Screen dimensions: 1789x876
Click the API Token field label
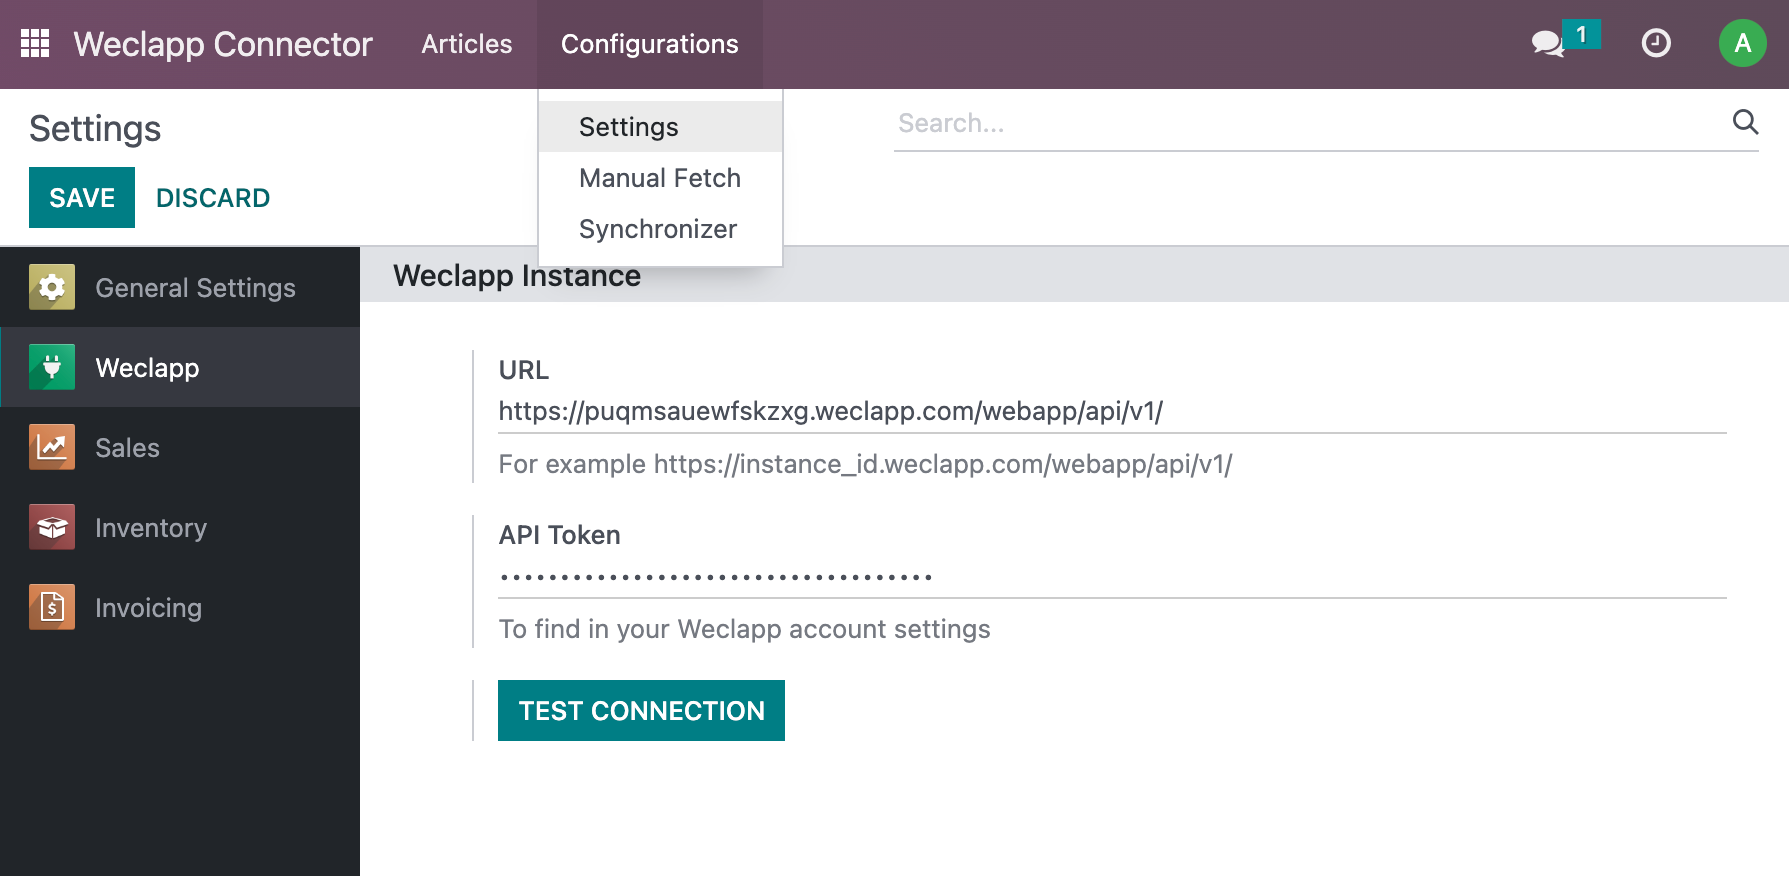[x=560, y=535]
